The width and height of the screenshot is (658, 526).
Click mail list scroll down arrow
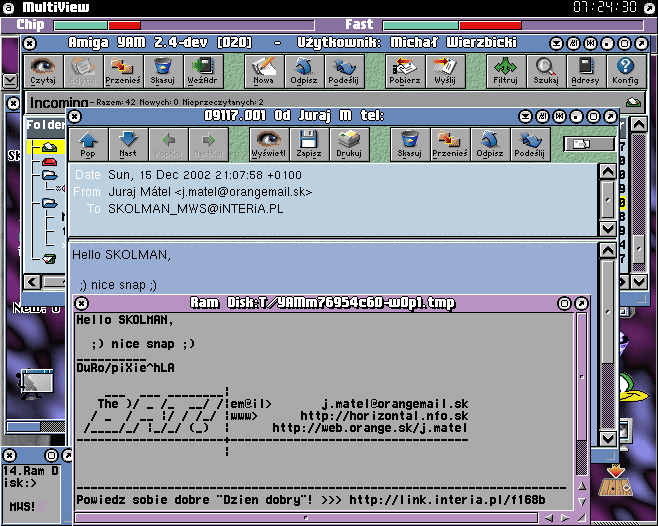pyautogui.click(x=639, y=282)
